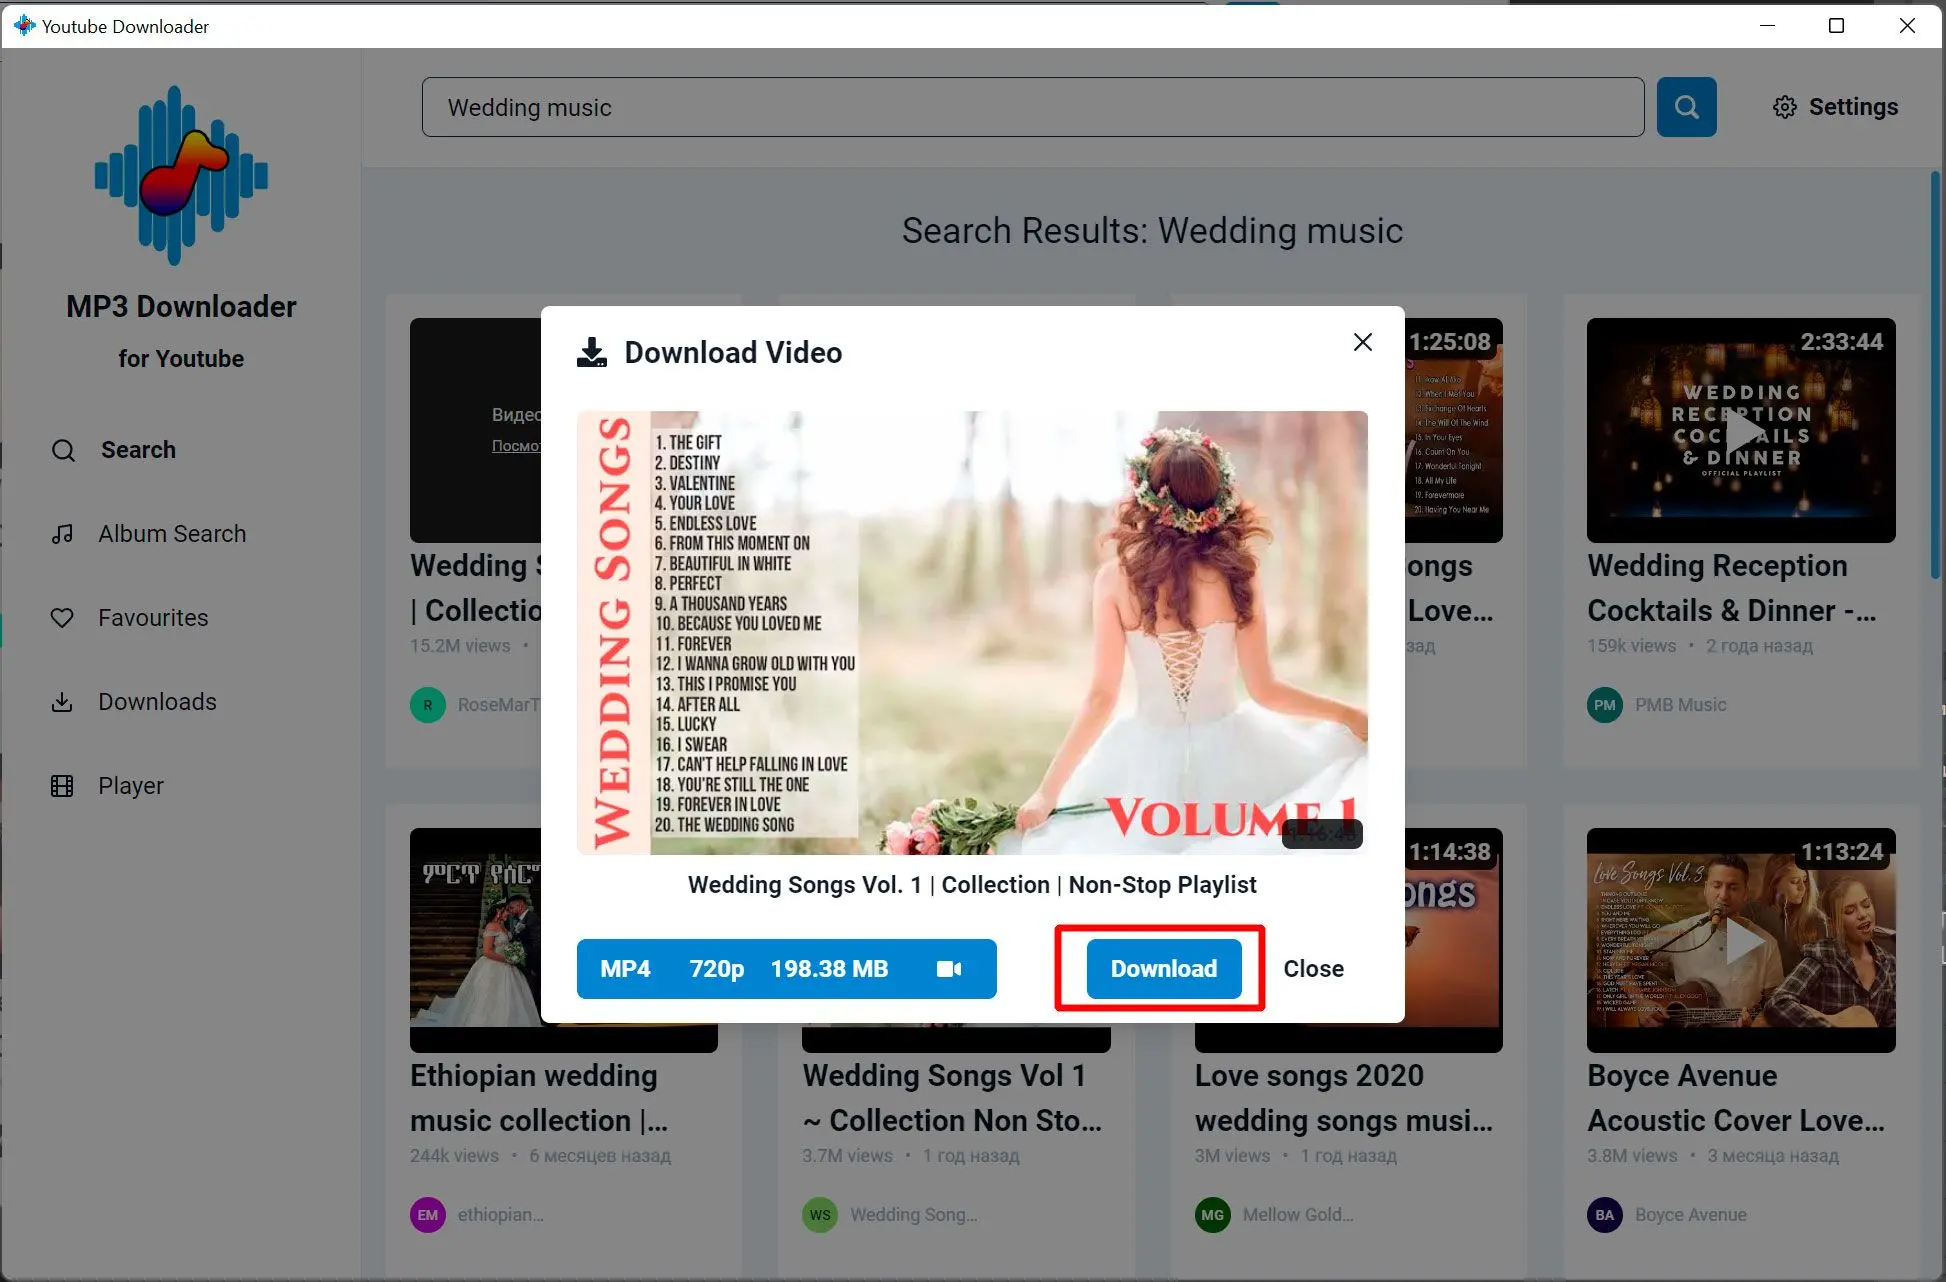Click the MP4 format selector button
This screenshot has height=1282, width=1946.
(x=784, y=967)
